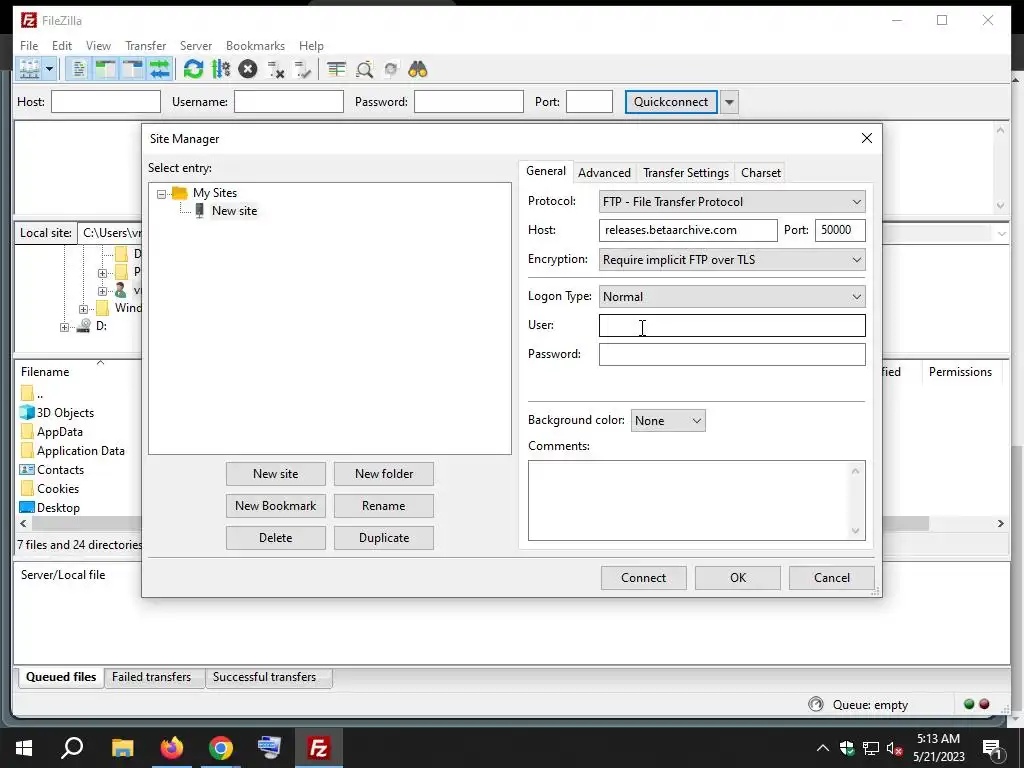The image size is (1024, 768).
Task: Click the Comments text area
Action: point(697,500)
